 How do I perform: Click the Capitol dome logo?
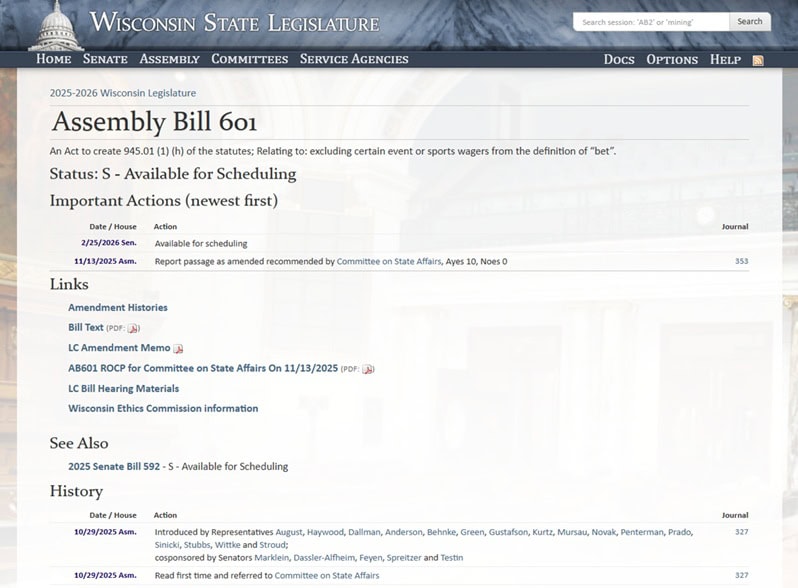56,26
